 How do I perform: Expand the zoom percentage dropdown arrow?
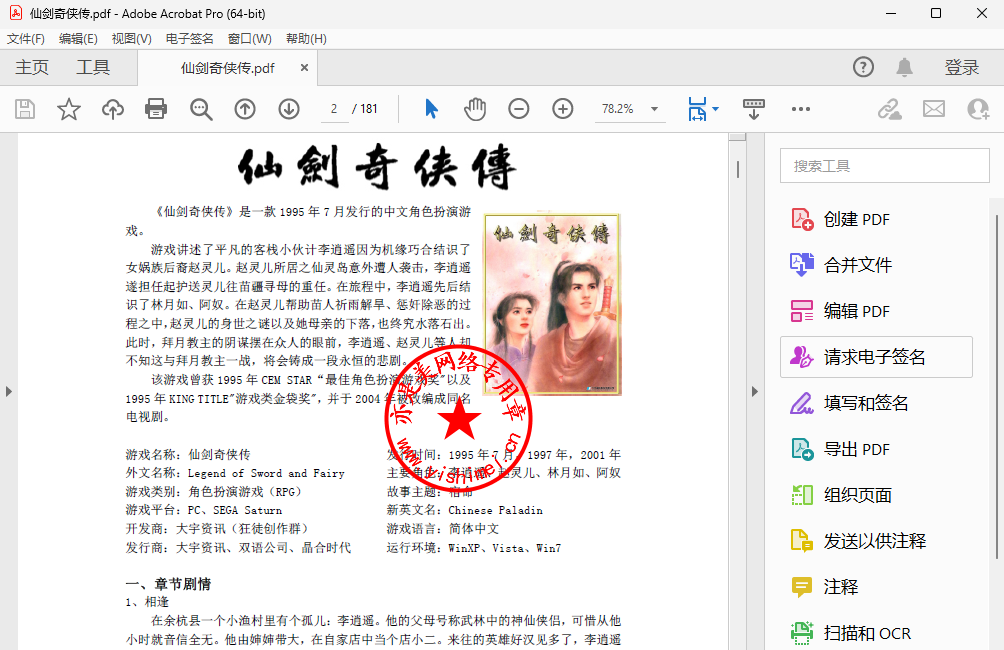click(x=654, y=109)
